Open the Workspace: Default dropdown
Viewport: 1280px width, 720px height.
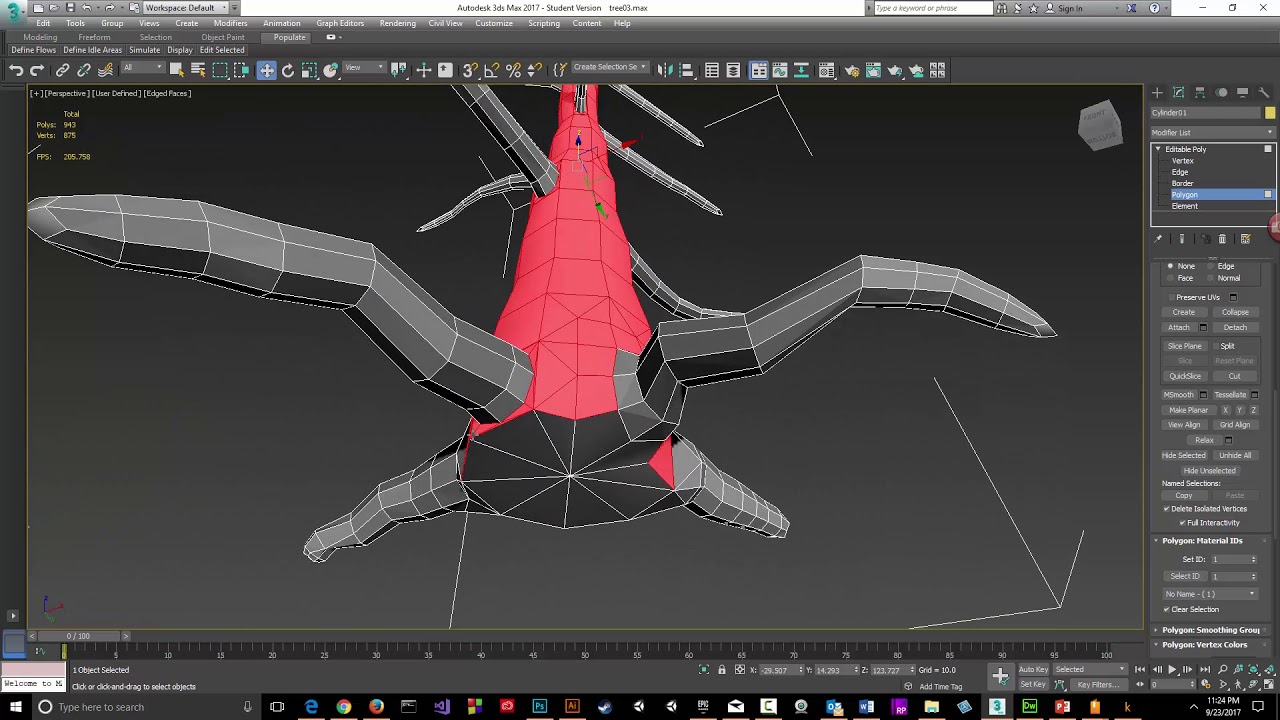coord(186,8)
